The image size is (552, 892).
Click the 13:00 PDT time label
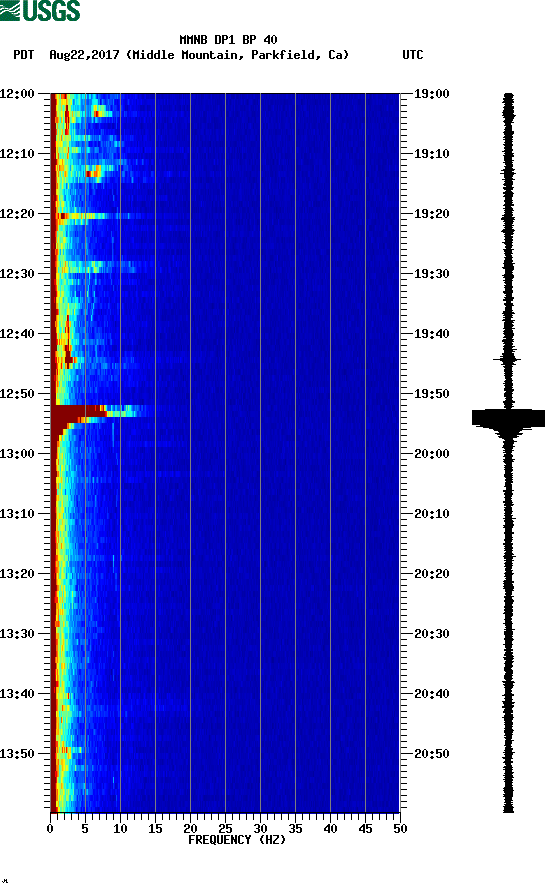[x=18, y=453]
